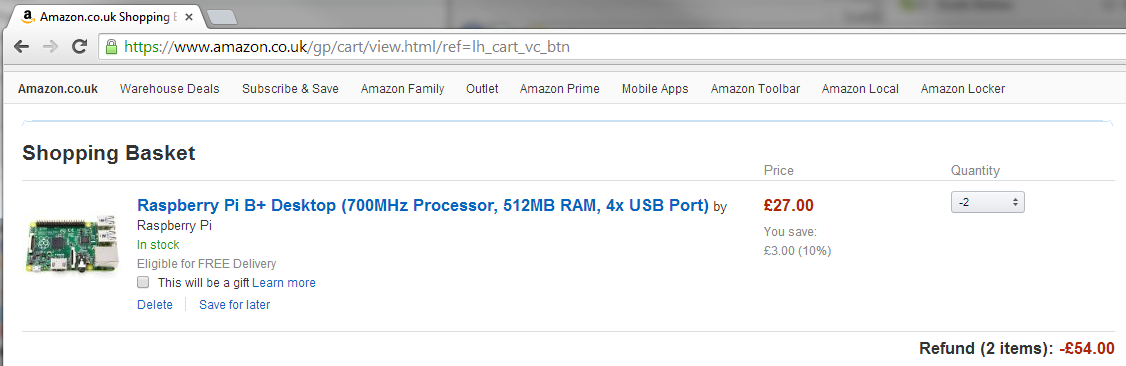Image resolution: width=1126 pixels, height=366 pixels.
Task: Click the green padlock security icon
Action: point(111,47)
